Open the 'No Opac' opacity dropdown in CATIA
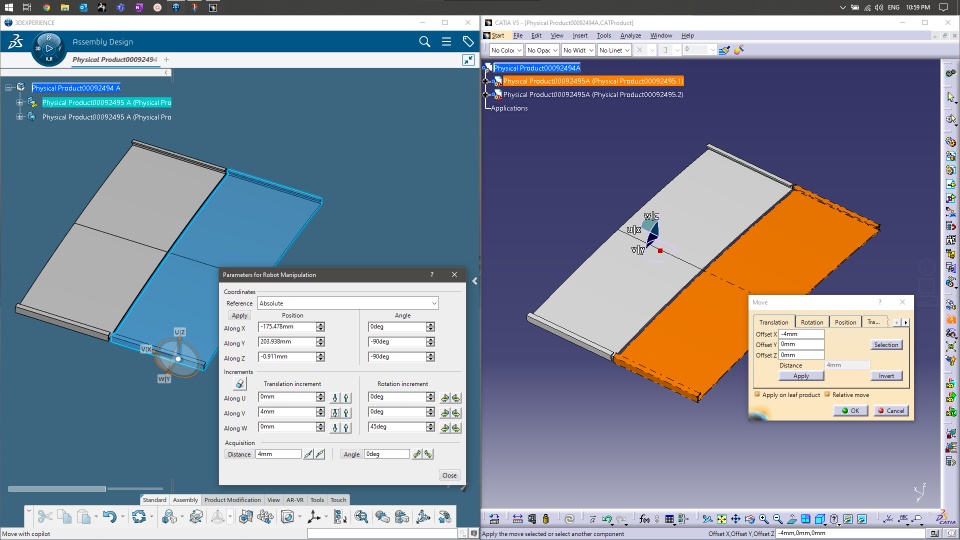This screenshot has width=960, height=540. pos(542,50)
